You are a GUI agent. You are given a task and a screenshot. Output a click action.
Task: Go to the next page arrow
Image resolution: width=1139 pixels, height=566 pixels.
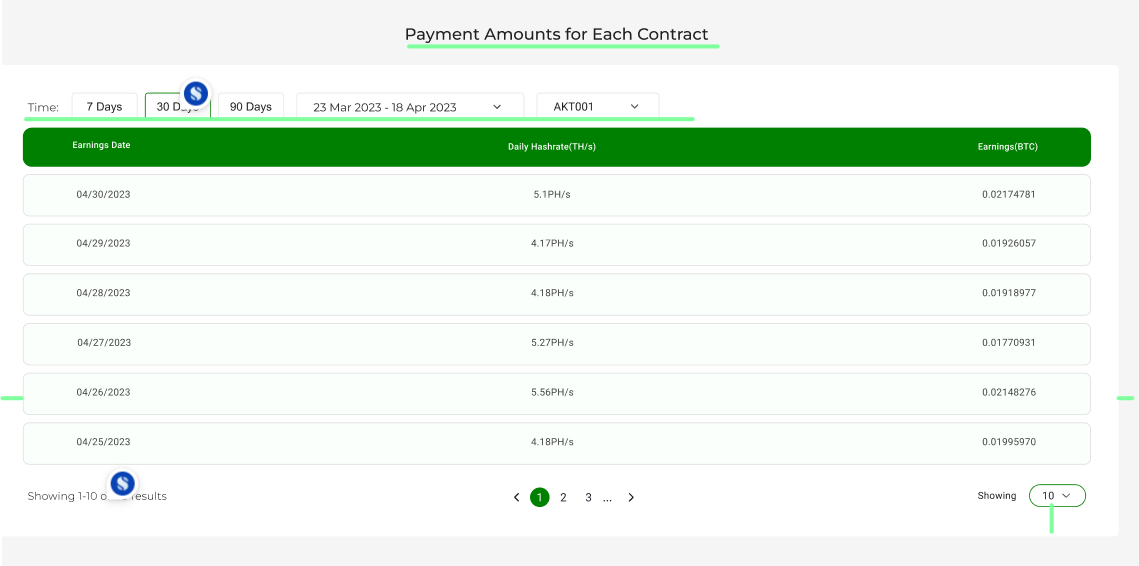[631, 497]
